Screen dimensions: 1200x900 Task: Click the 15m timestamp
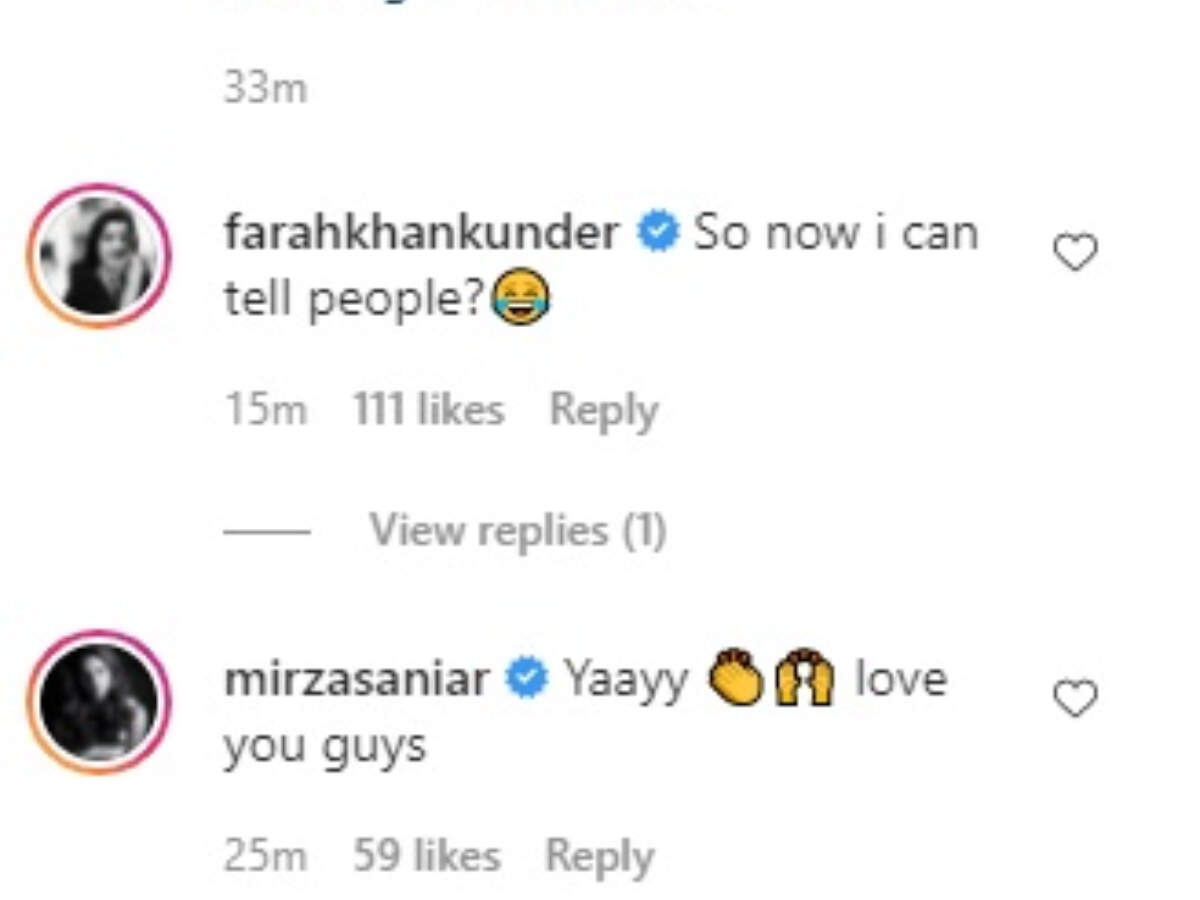pyautogui.click(x=265, y=410)
